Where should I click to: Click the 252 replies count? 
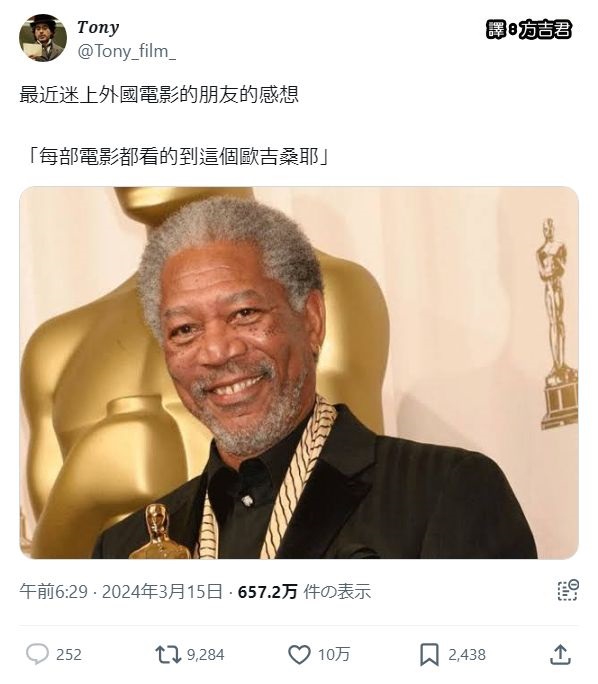pos(69,654)
